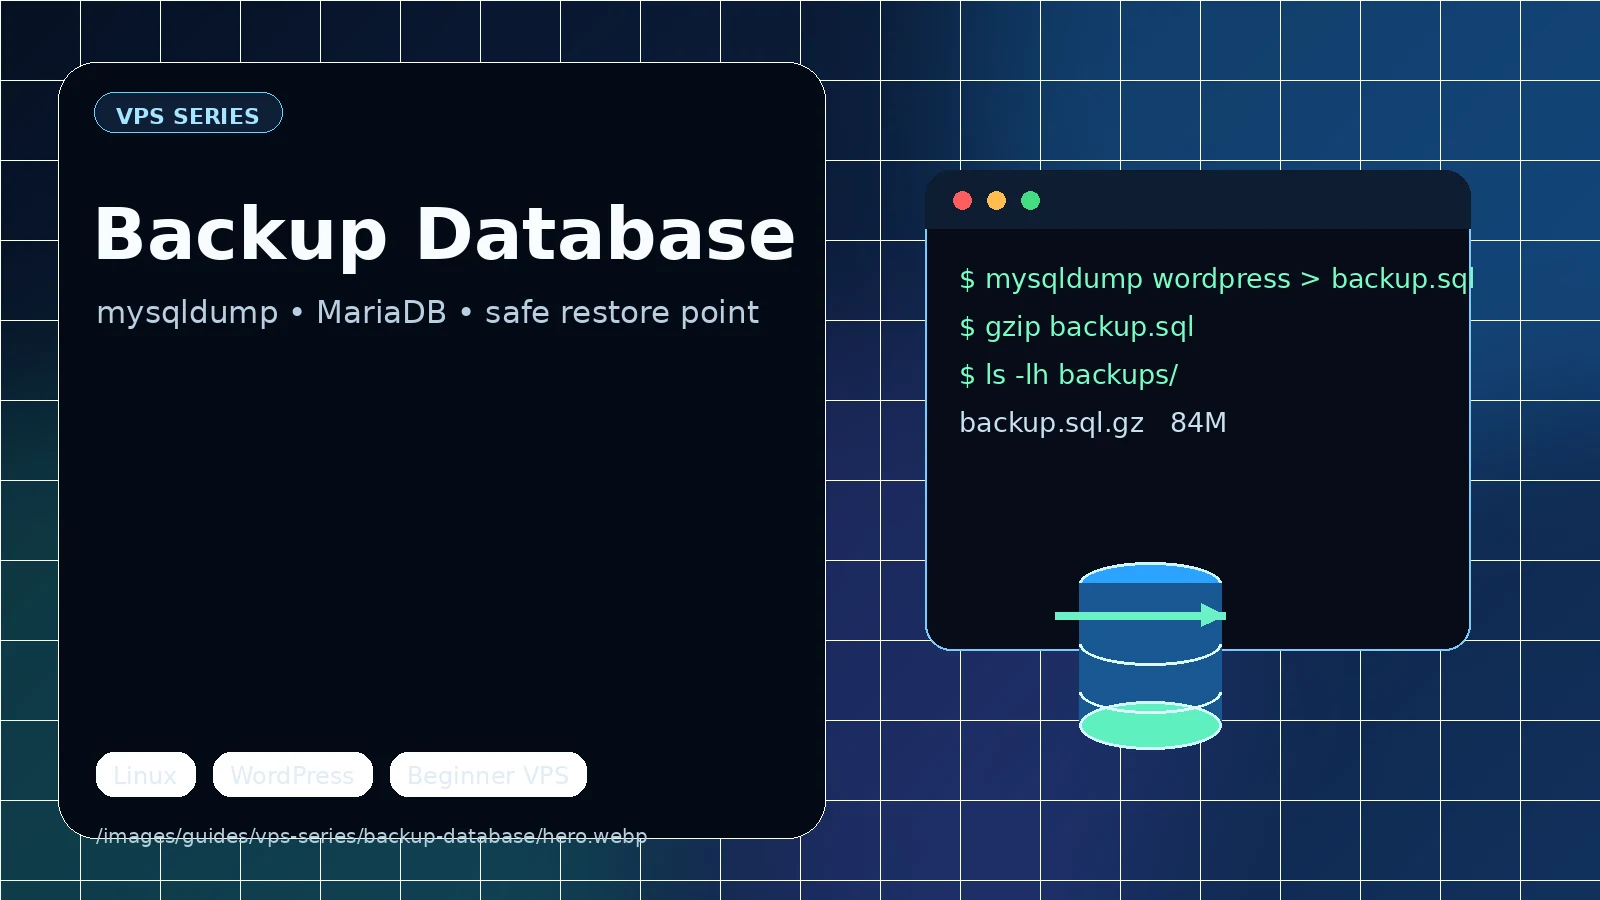Click the database cylinder icon
The image size is (1600, 900).
click(1150, 655)
